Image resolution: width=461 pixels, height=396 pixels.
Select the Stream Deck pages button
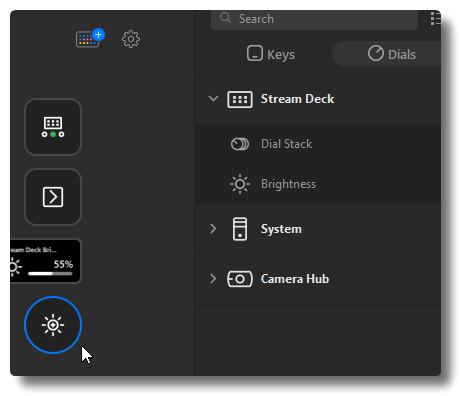click(x=53, y=127)
